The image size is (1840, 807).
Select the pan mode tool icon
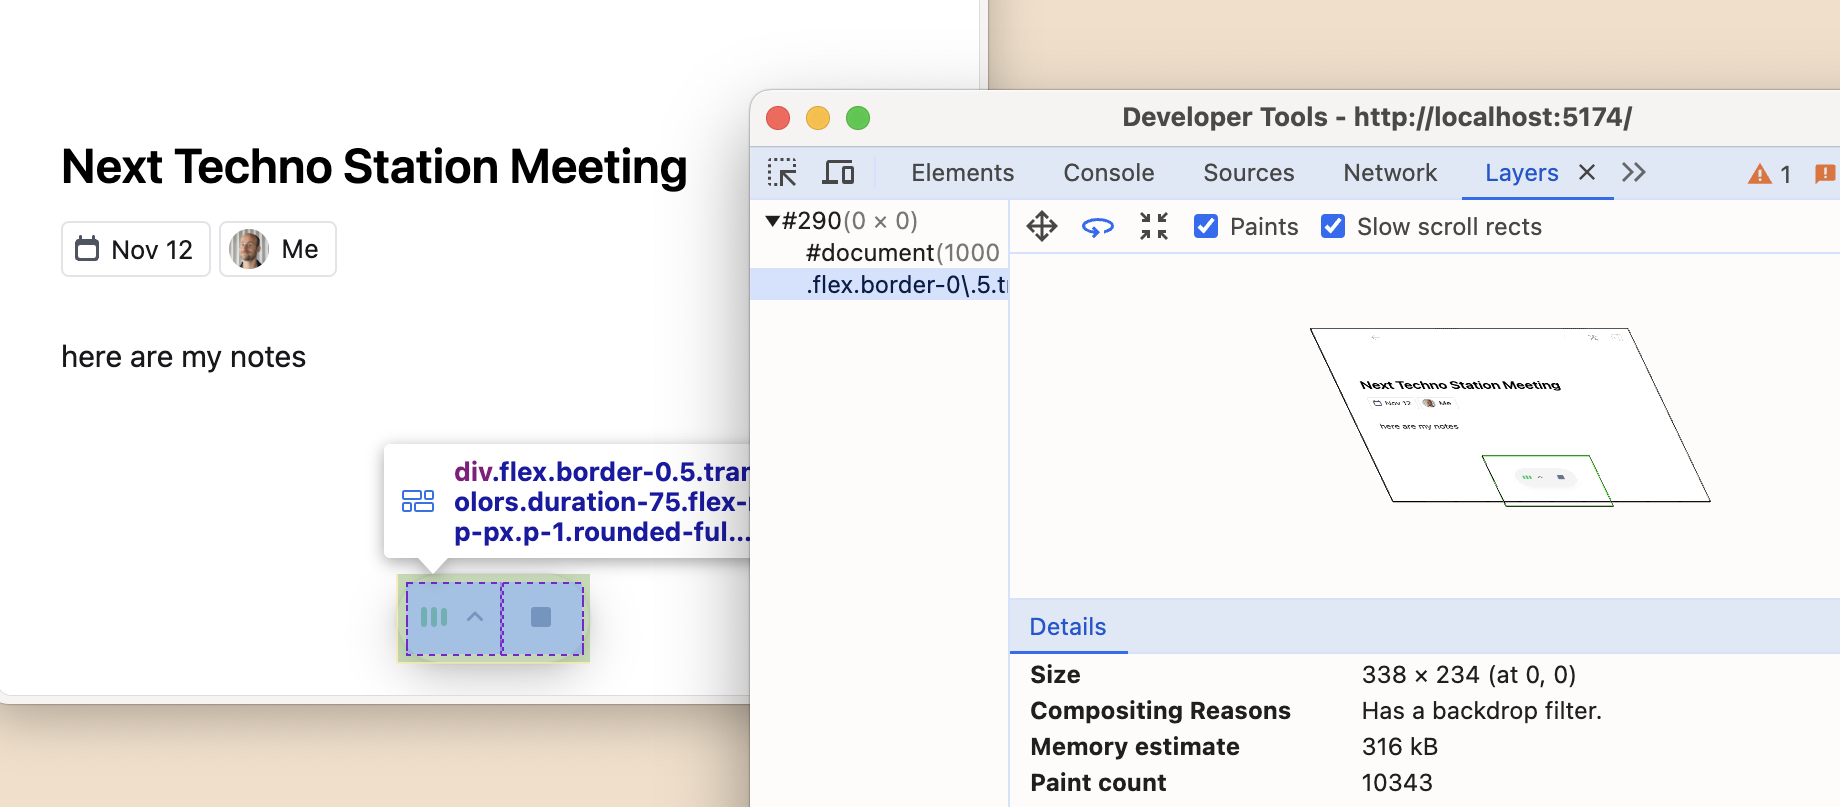pyautogui.click(x=1042, y=227)
